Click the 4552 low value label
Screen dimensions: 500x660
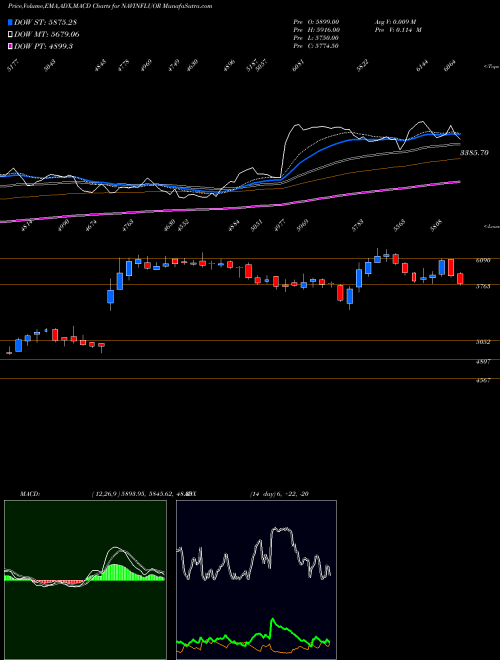[x=184, y=226]
